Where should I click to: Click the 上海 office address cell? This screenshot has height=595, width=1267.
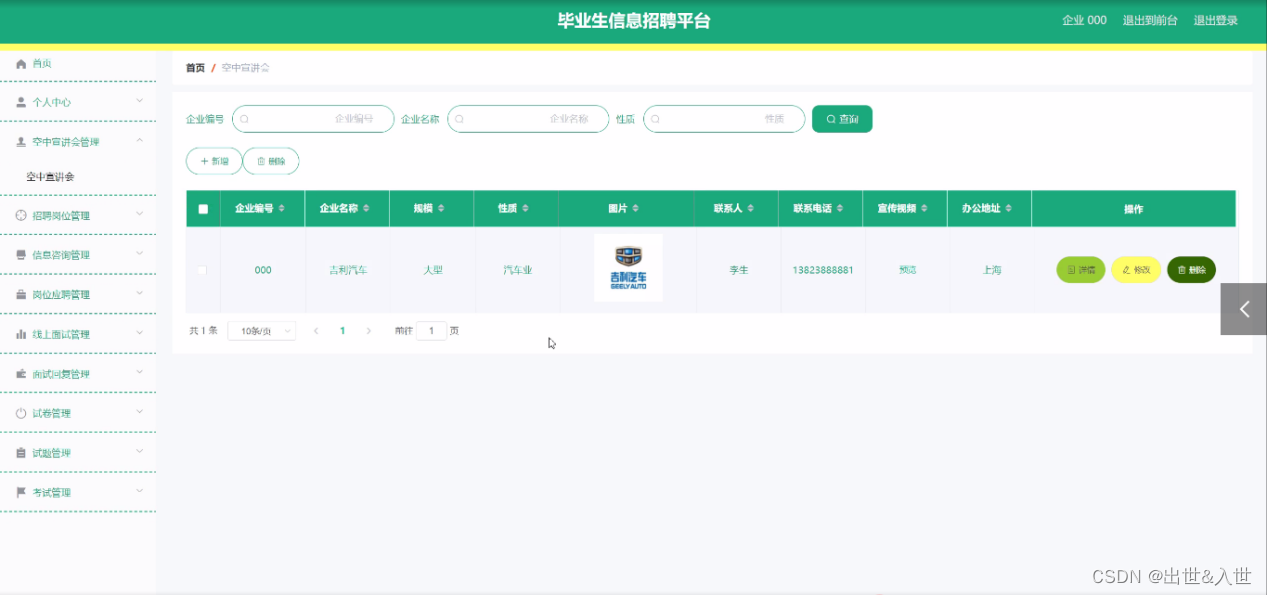991,270
